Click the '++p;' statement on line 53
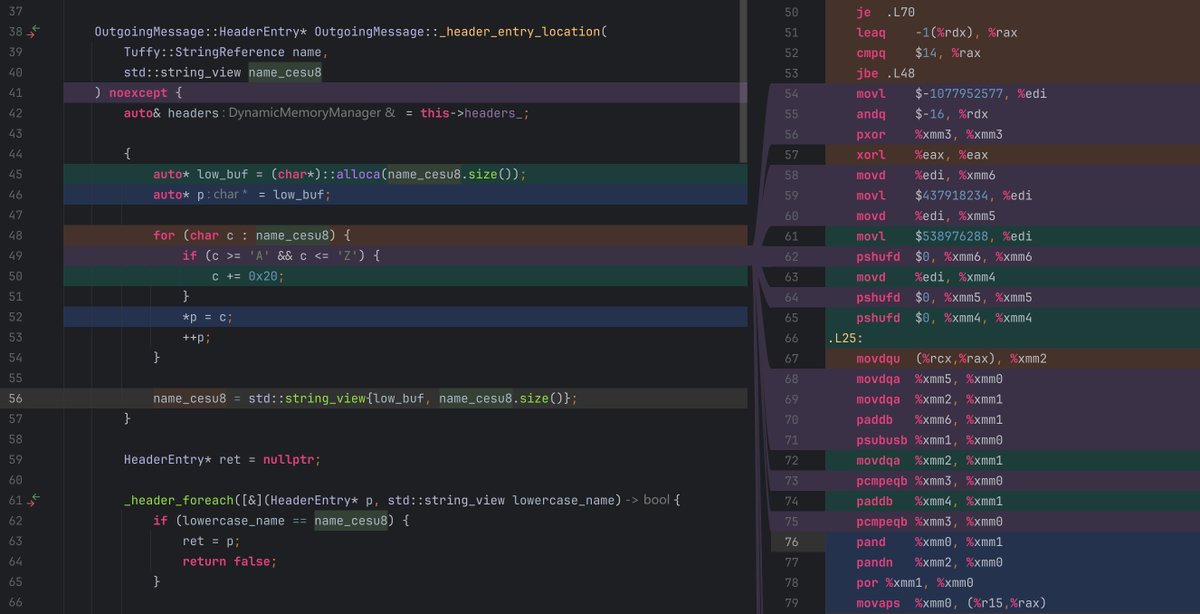This screenshot has height=614, width=1200. point(197,337)
